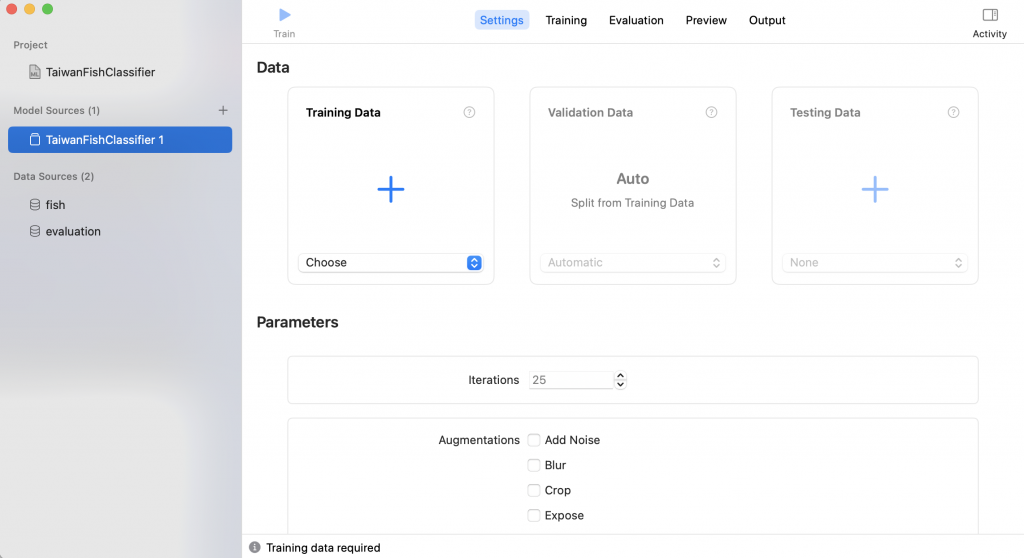Click the Train play icon

click(285, 15)
